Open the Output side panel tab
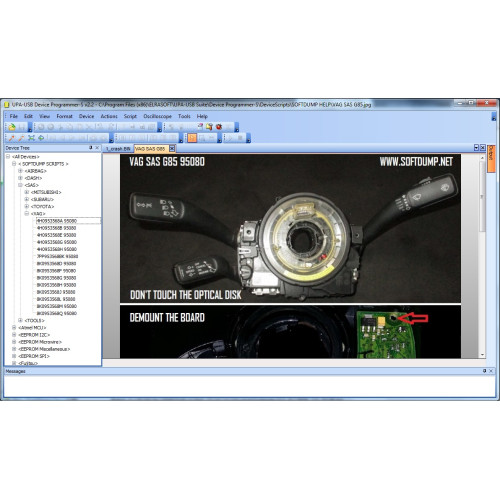Viewport: 500px width, 500px height. pos(491,159)
